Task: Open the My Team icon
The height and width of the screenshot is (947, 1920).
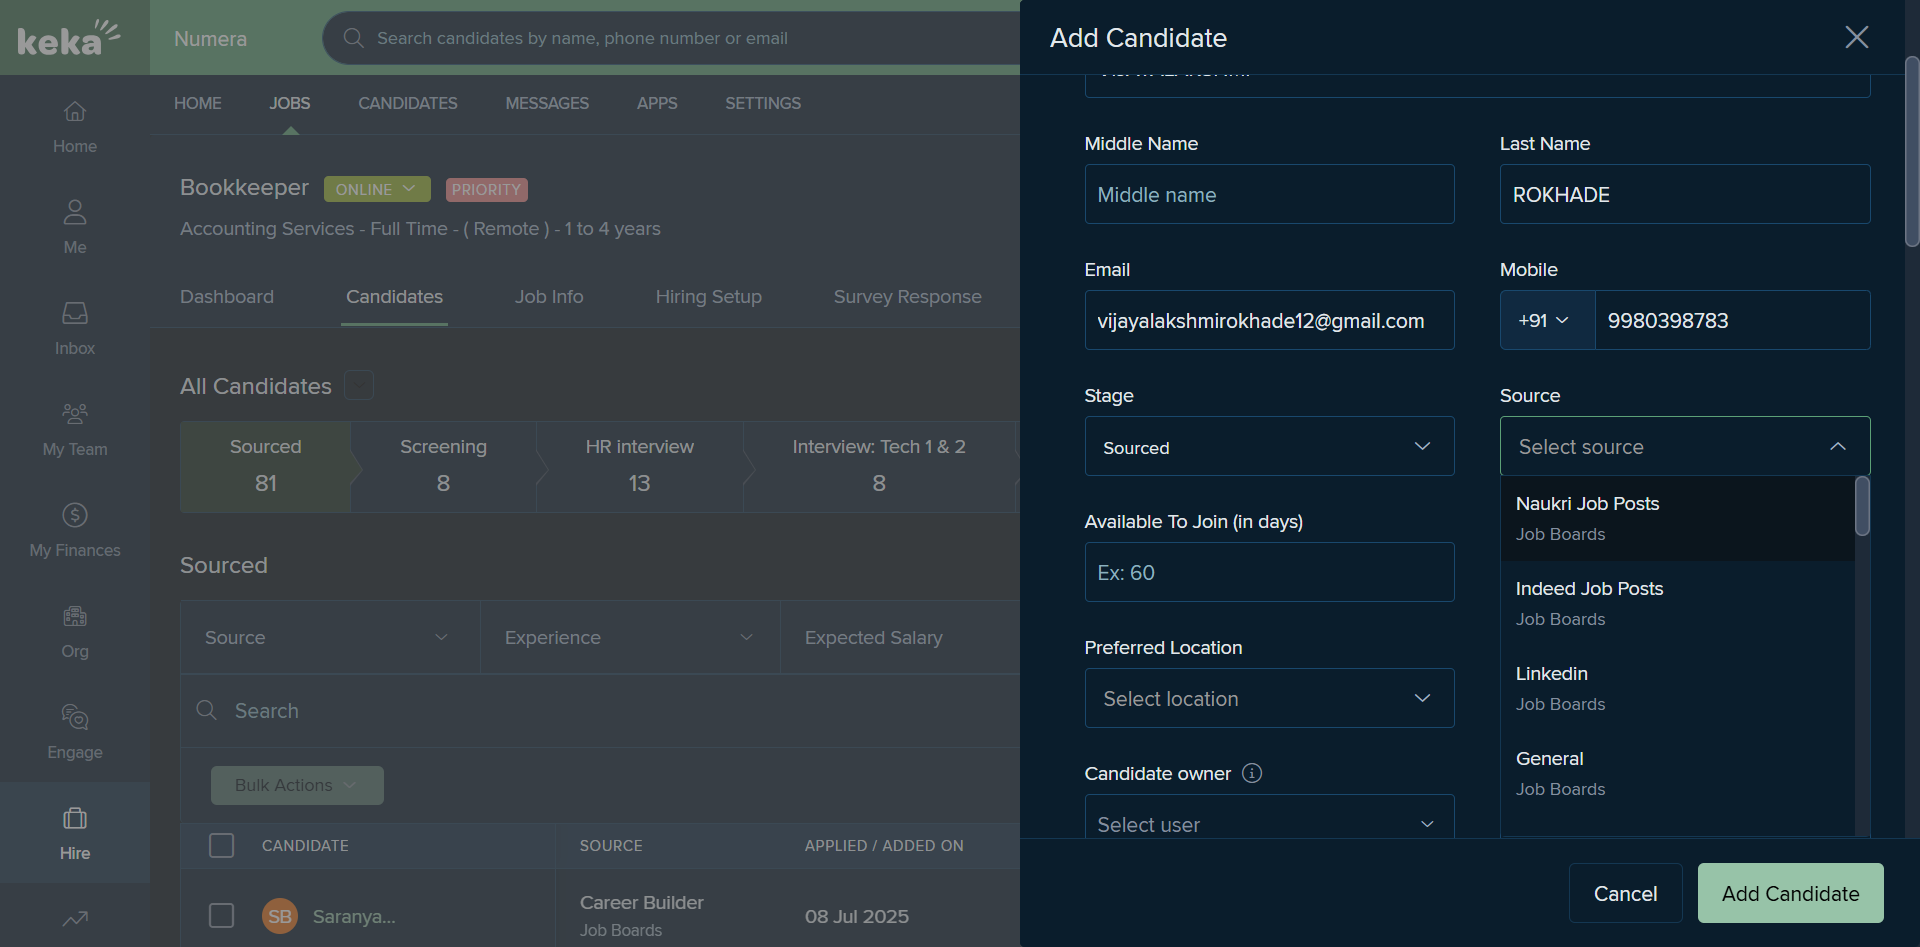Action: (x=75, y=414)
